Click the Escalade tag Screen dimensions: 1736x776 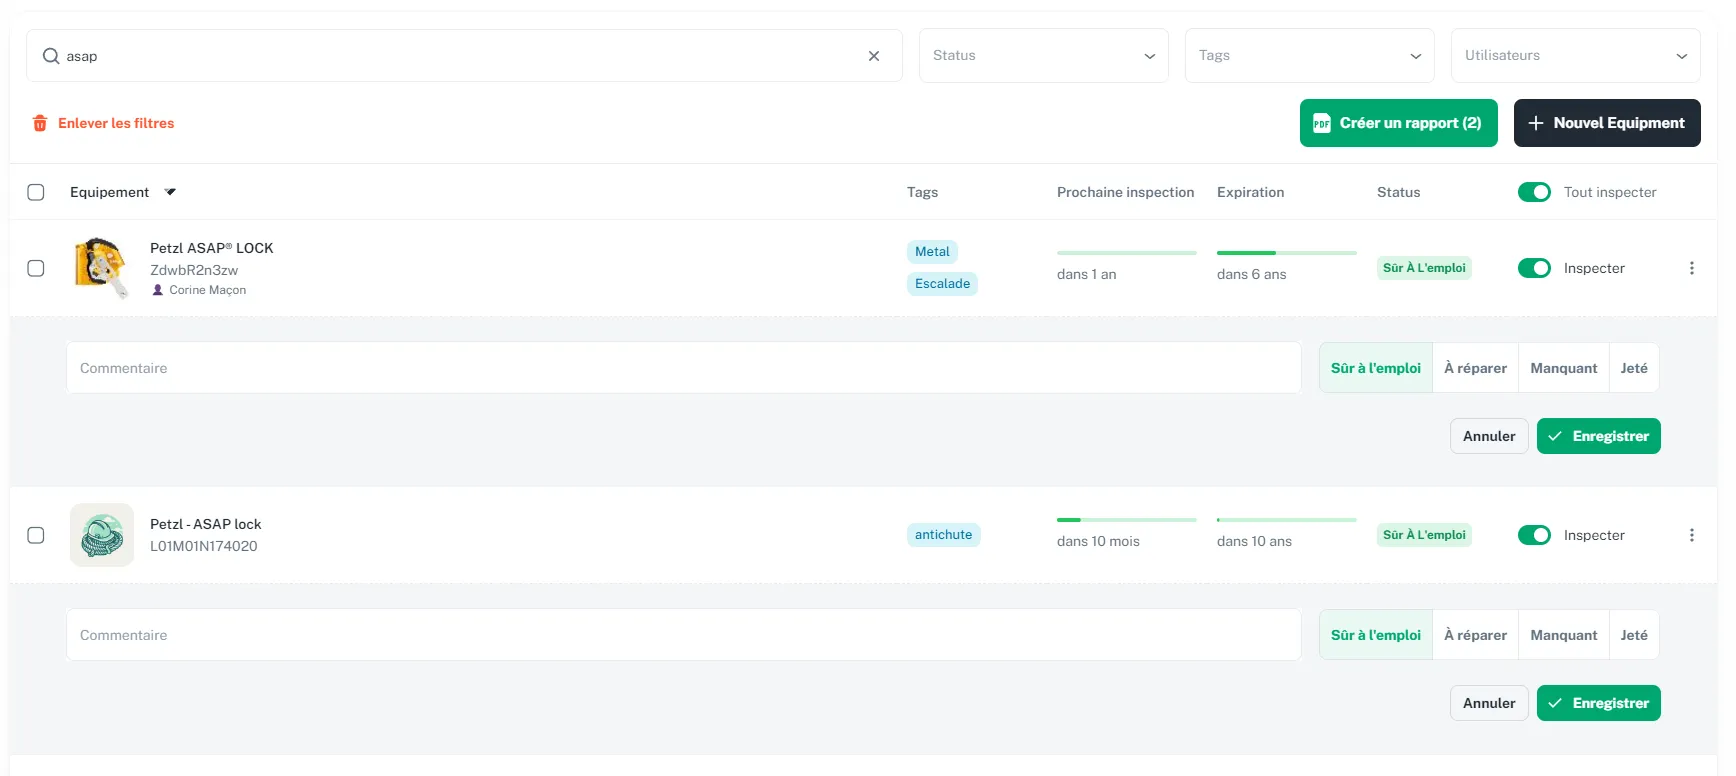[942, 284]
